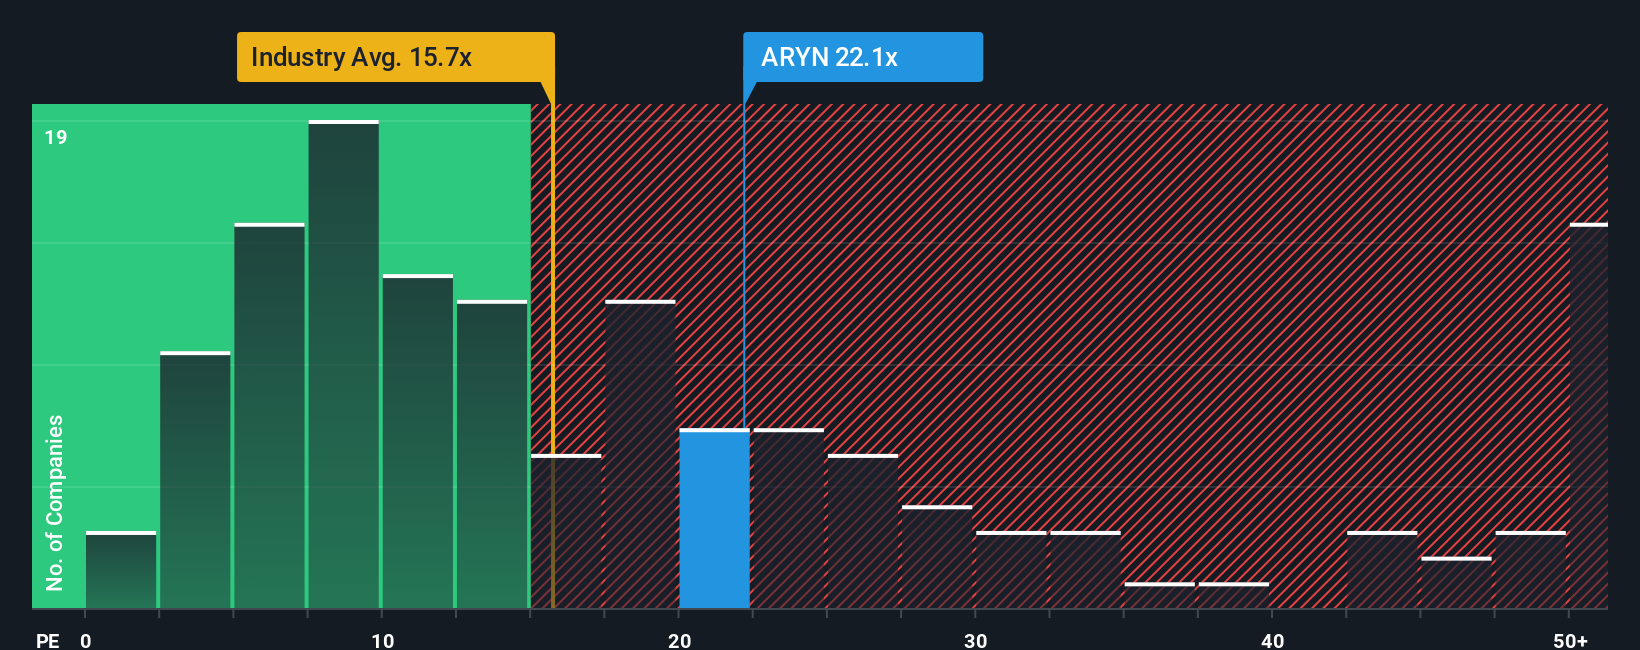Select the tallest bar near 19 companies
This screenshot has height=650, width=1640.
[x=343, y=365]
